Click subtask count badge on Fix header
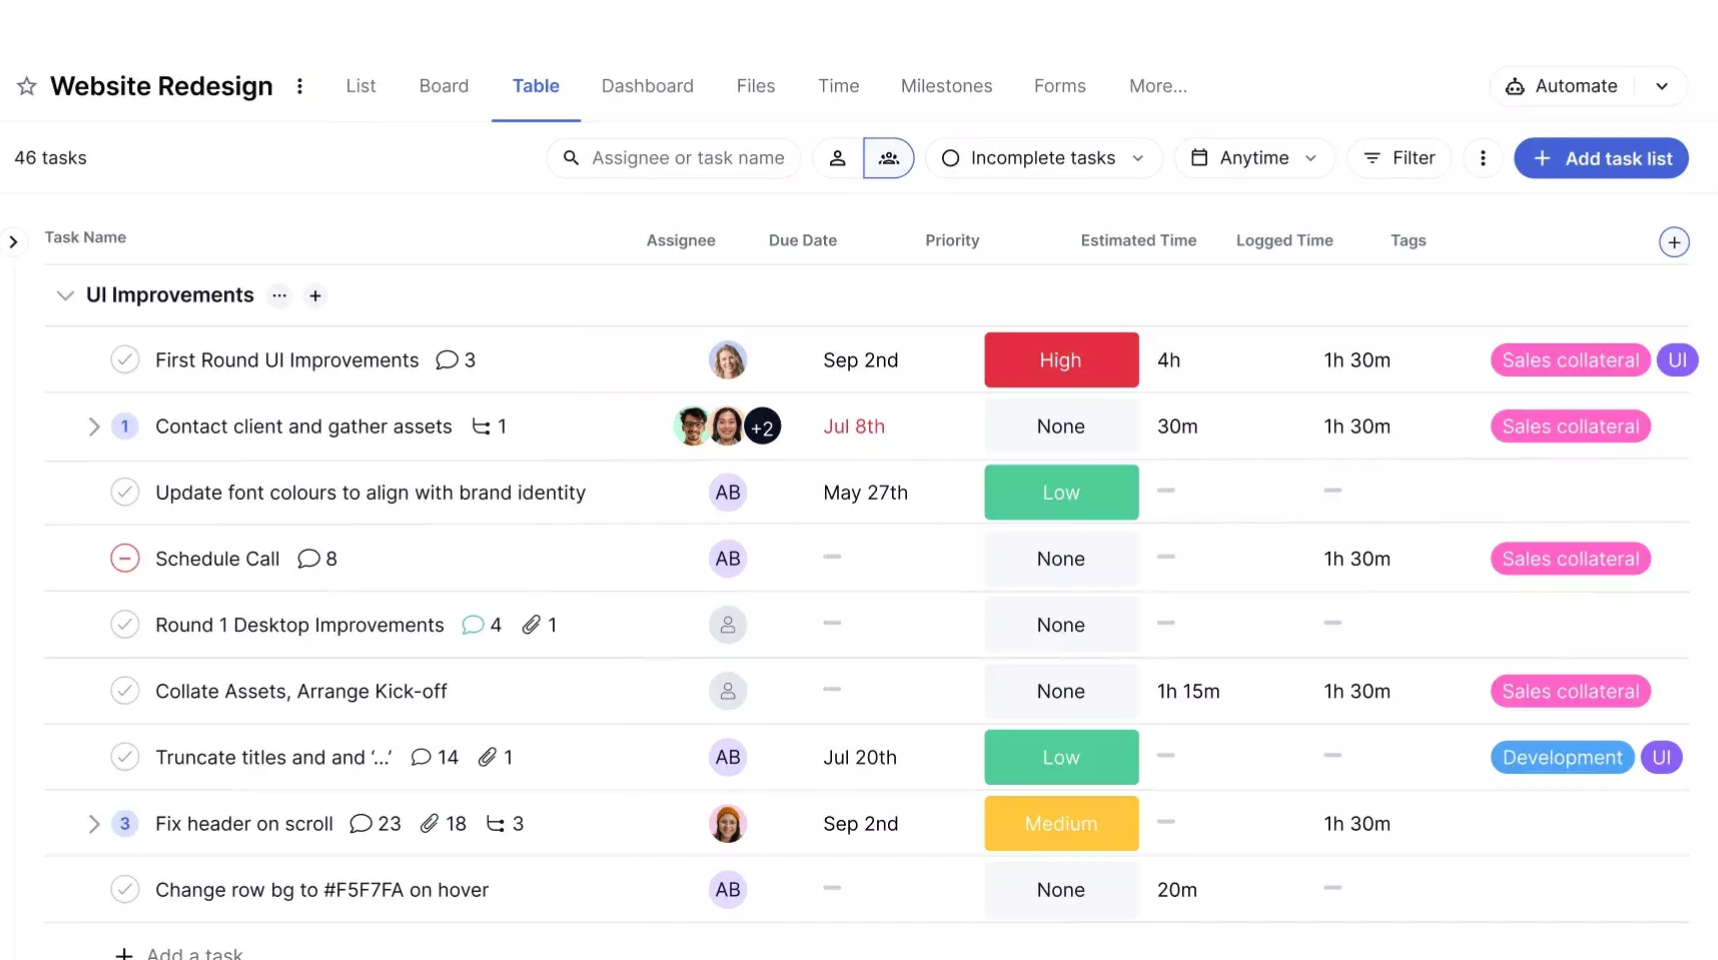 point(125,824)
